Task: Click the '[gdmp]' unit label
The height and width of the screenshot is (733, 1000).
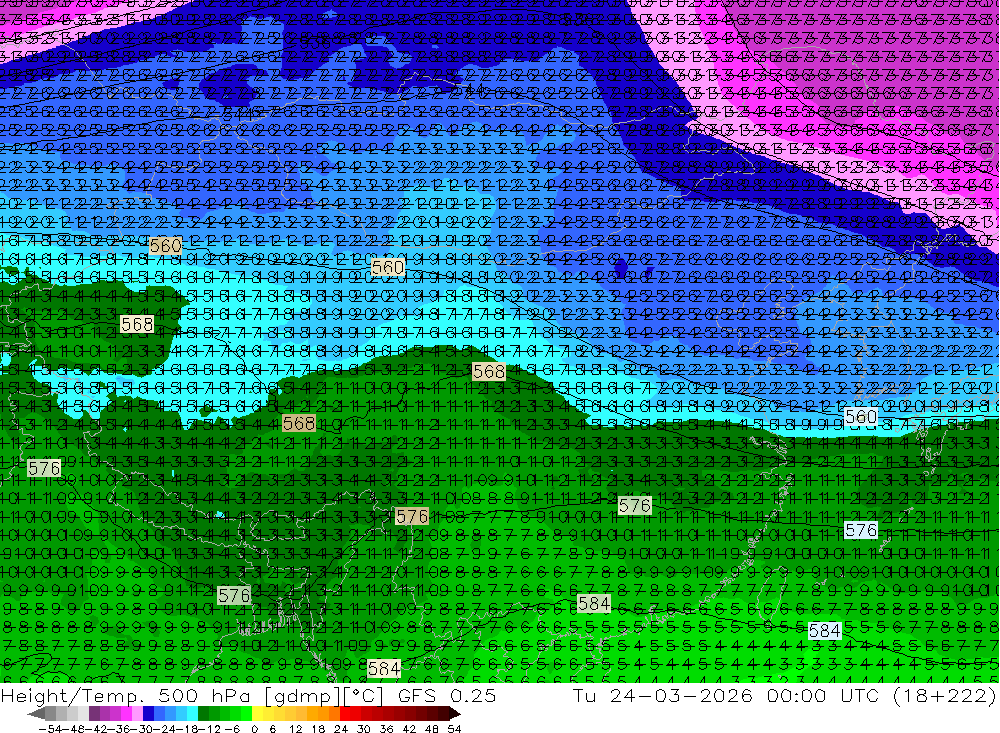Action: (x=302, y=696)
